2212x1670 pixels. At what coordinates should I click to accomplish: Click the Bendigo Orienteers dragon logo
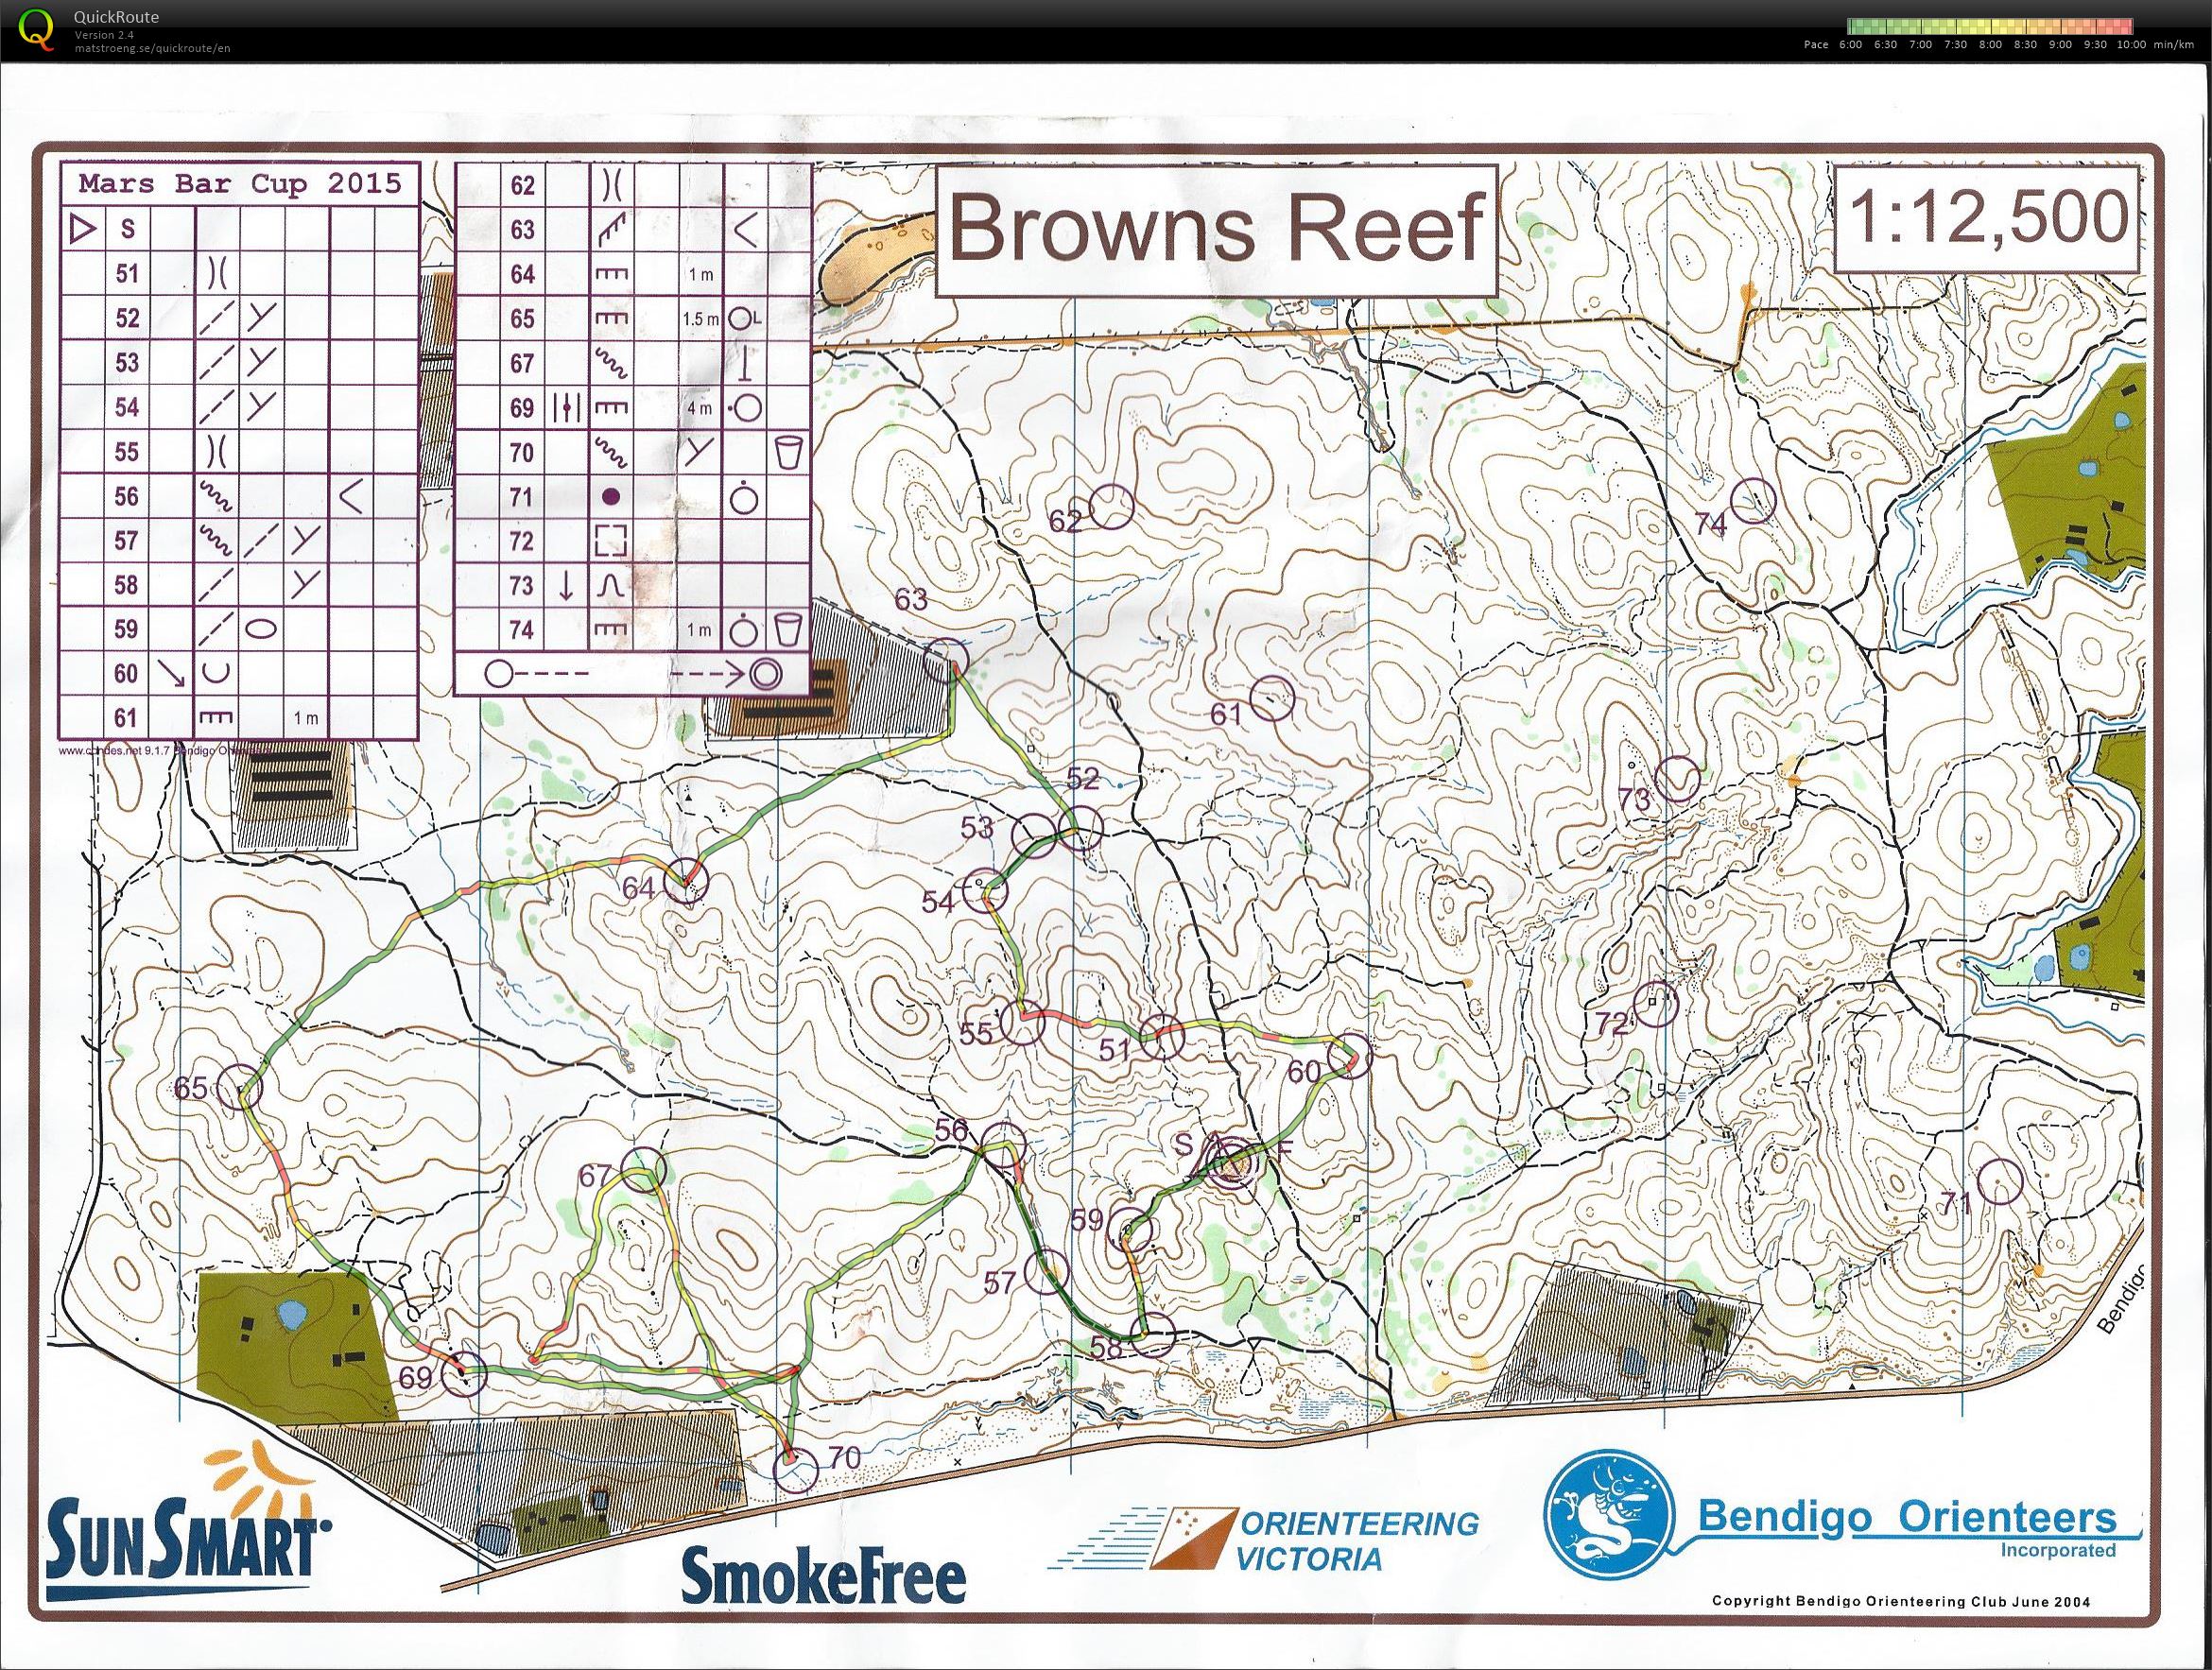1609,1513
